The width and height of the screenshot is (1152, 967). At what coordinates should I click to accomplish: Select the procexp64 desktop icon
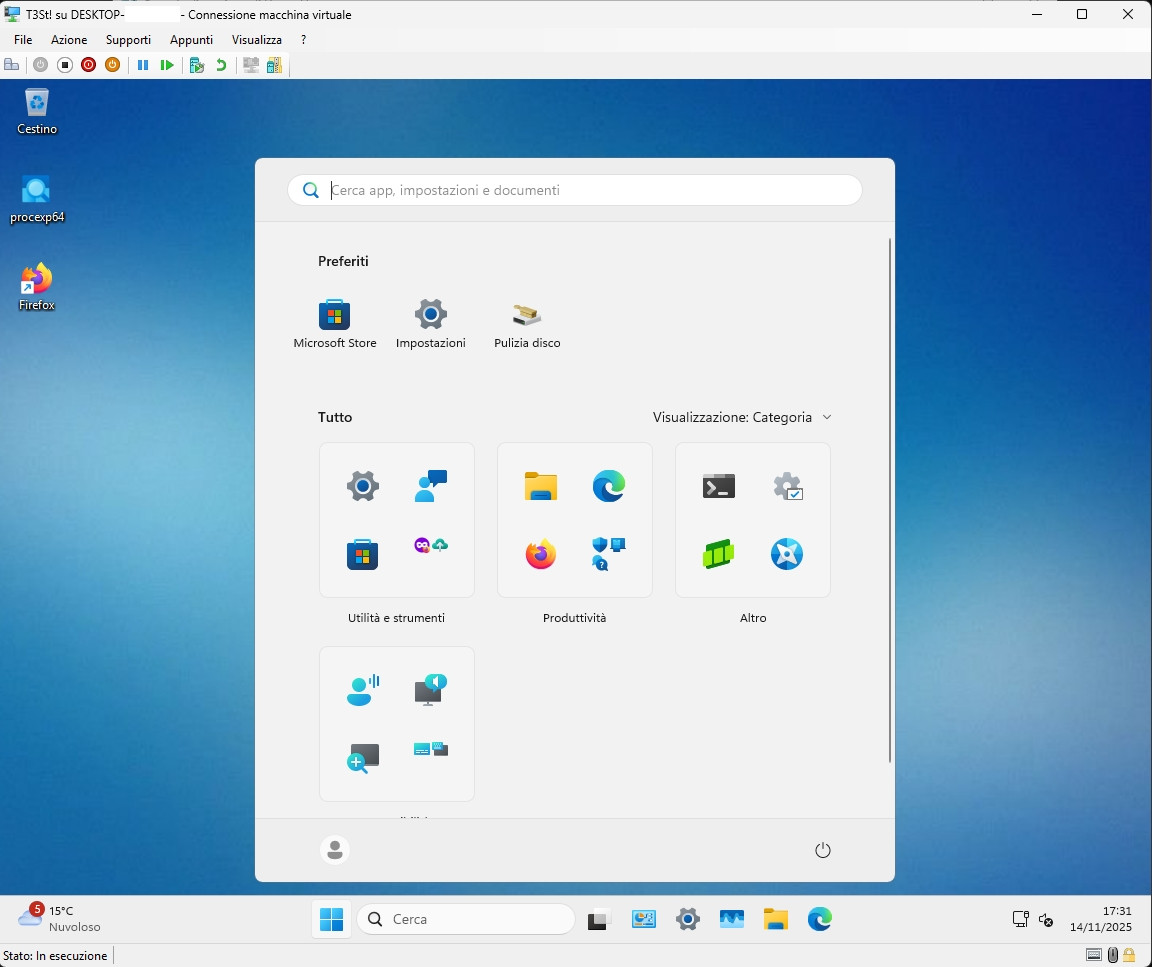(37, 199)
